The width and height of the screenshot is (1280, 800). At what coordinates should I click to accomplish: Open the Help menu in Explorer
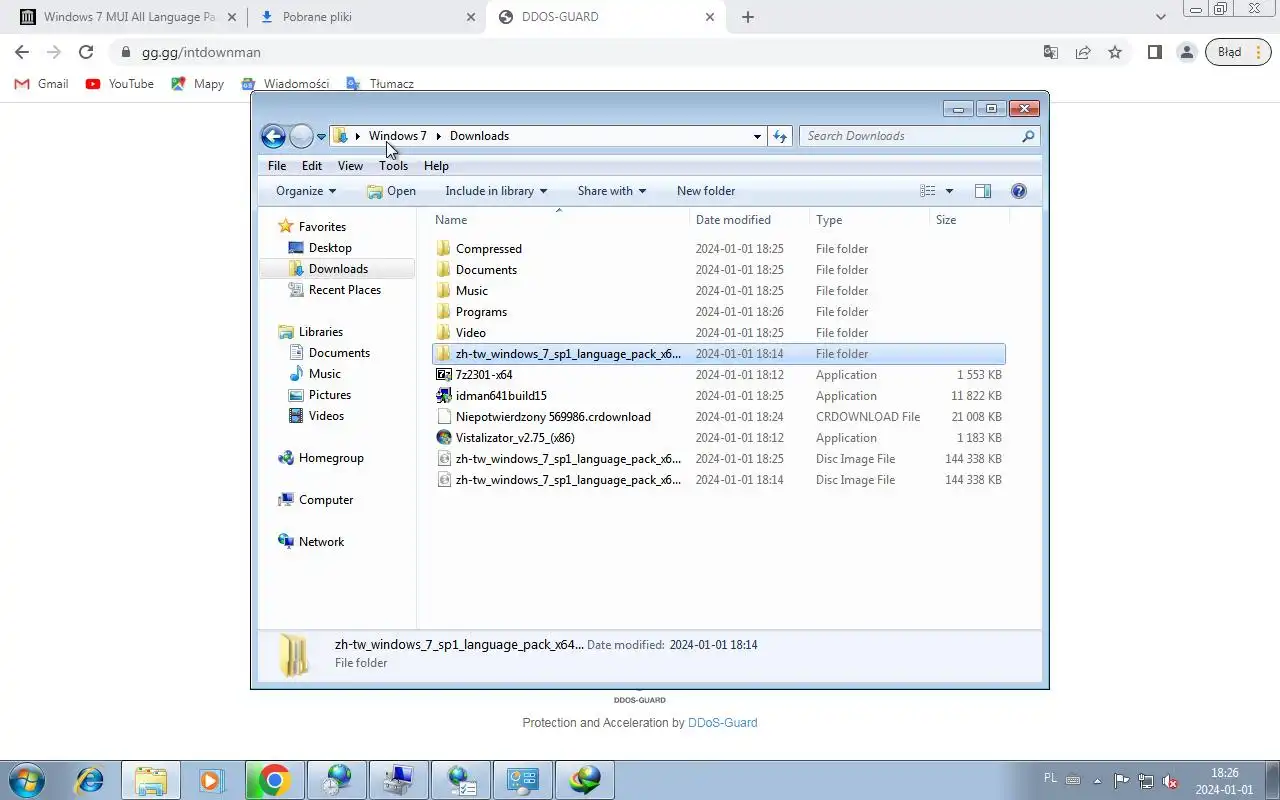[436, 166]
